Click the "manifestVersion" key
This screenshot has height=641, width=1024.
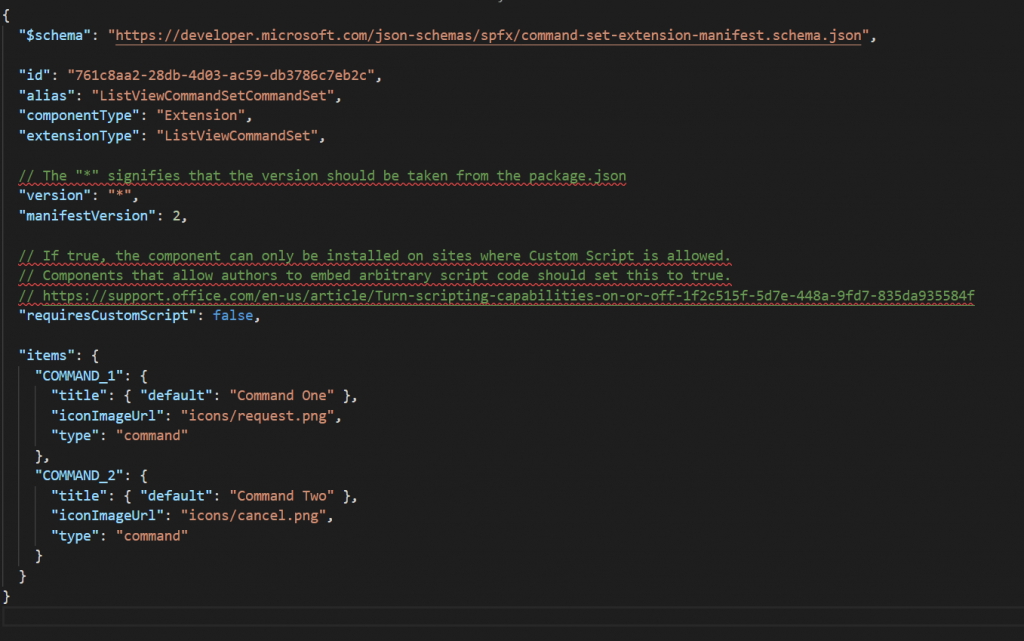87,215
